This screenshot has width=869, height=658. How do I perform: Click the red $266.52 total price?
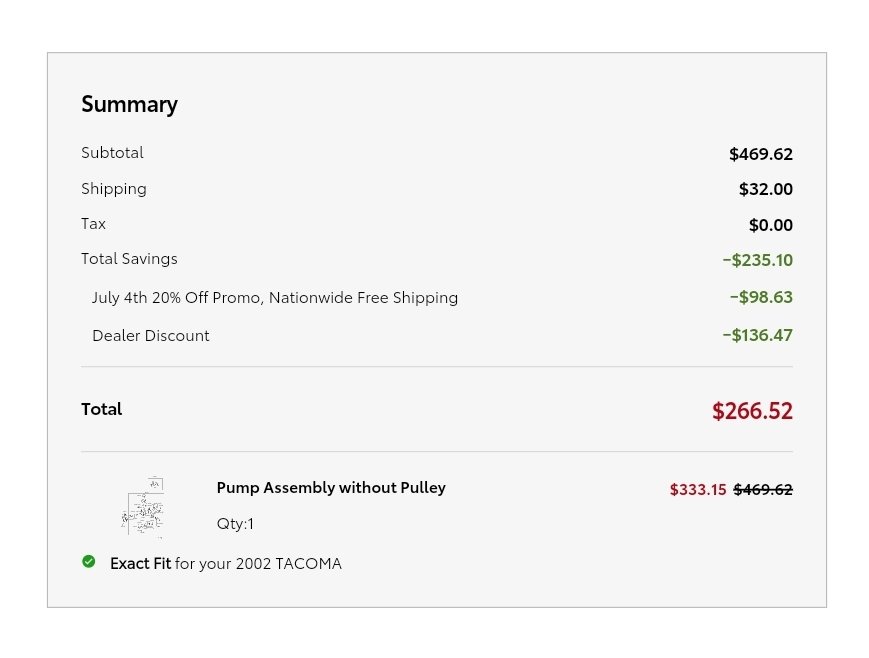click(752, 411)
